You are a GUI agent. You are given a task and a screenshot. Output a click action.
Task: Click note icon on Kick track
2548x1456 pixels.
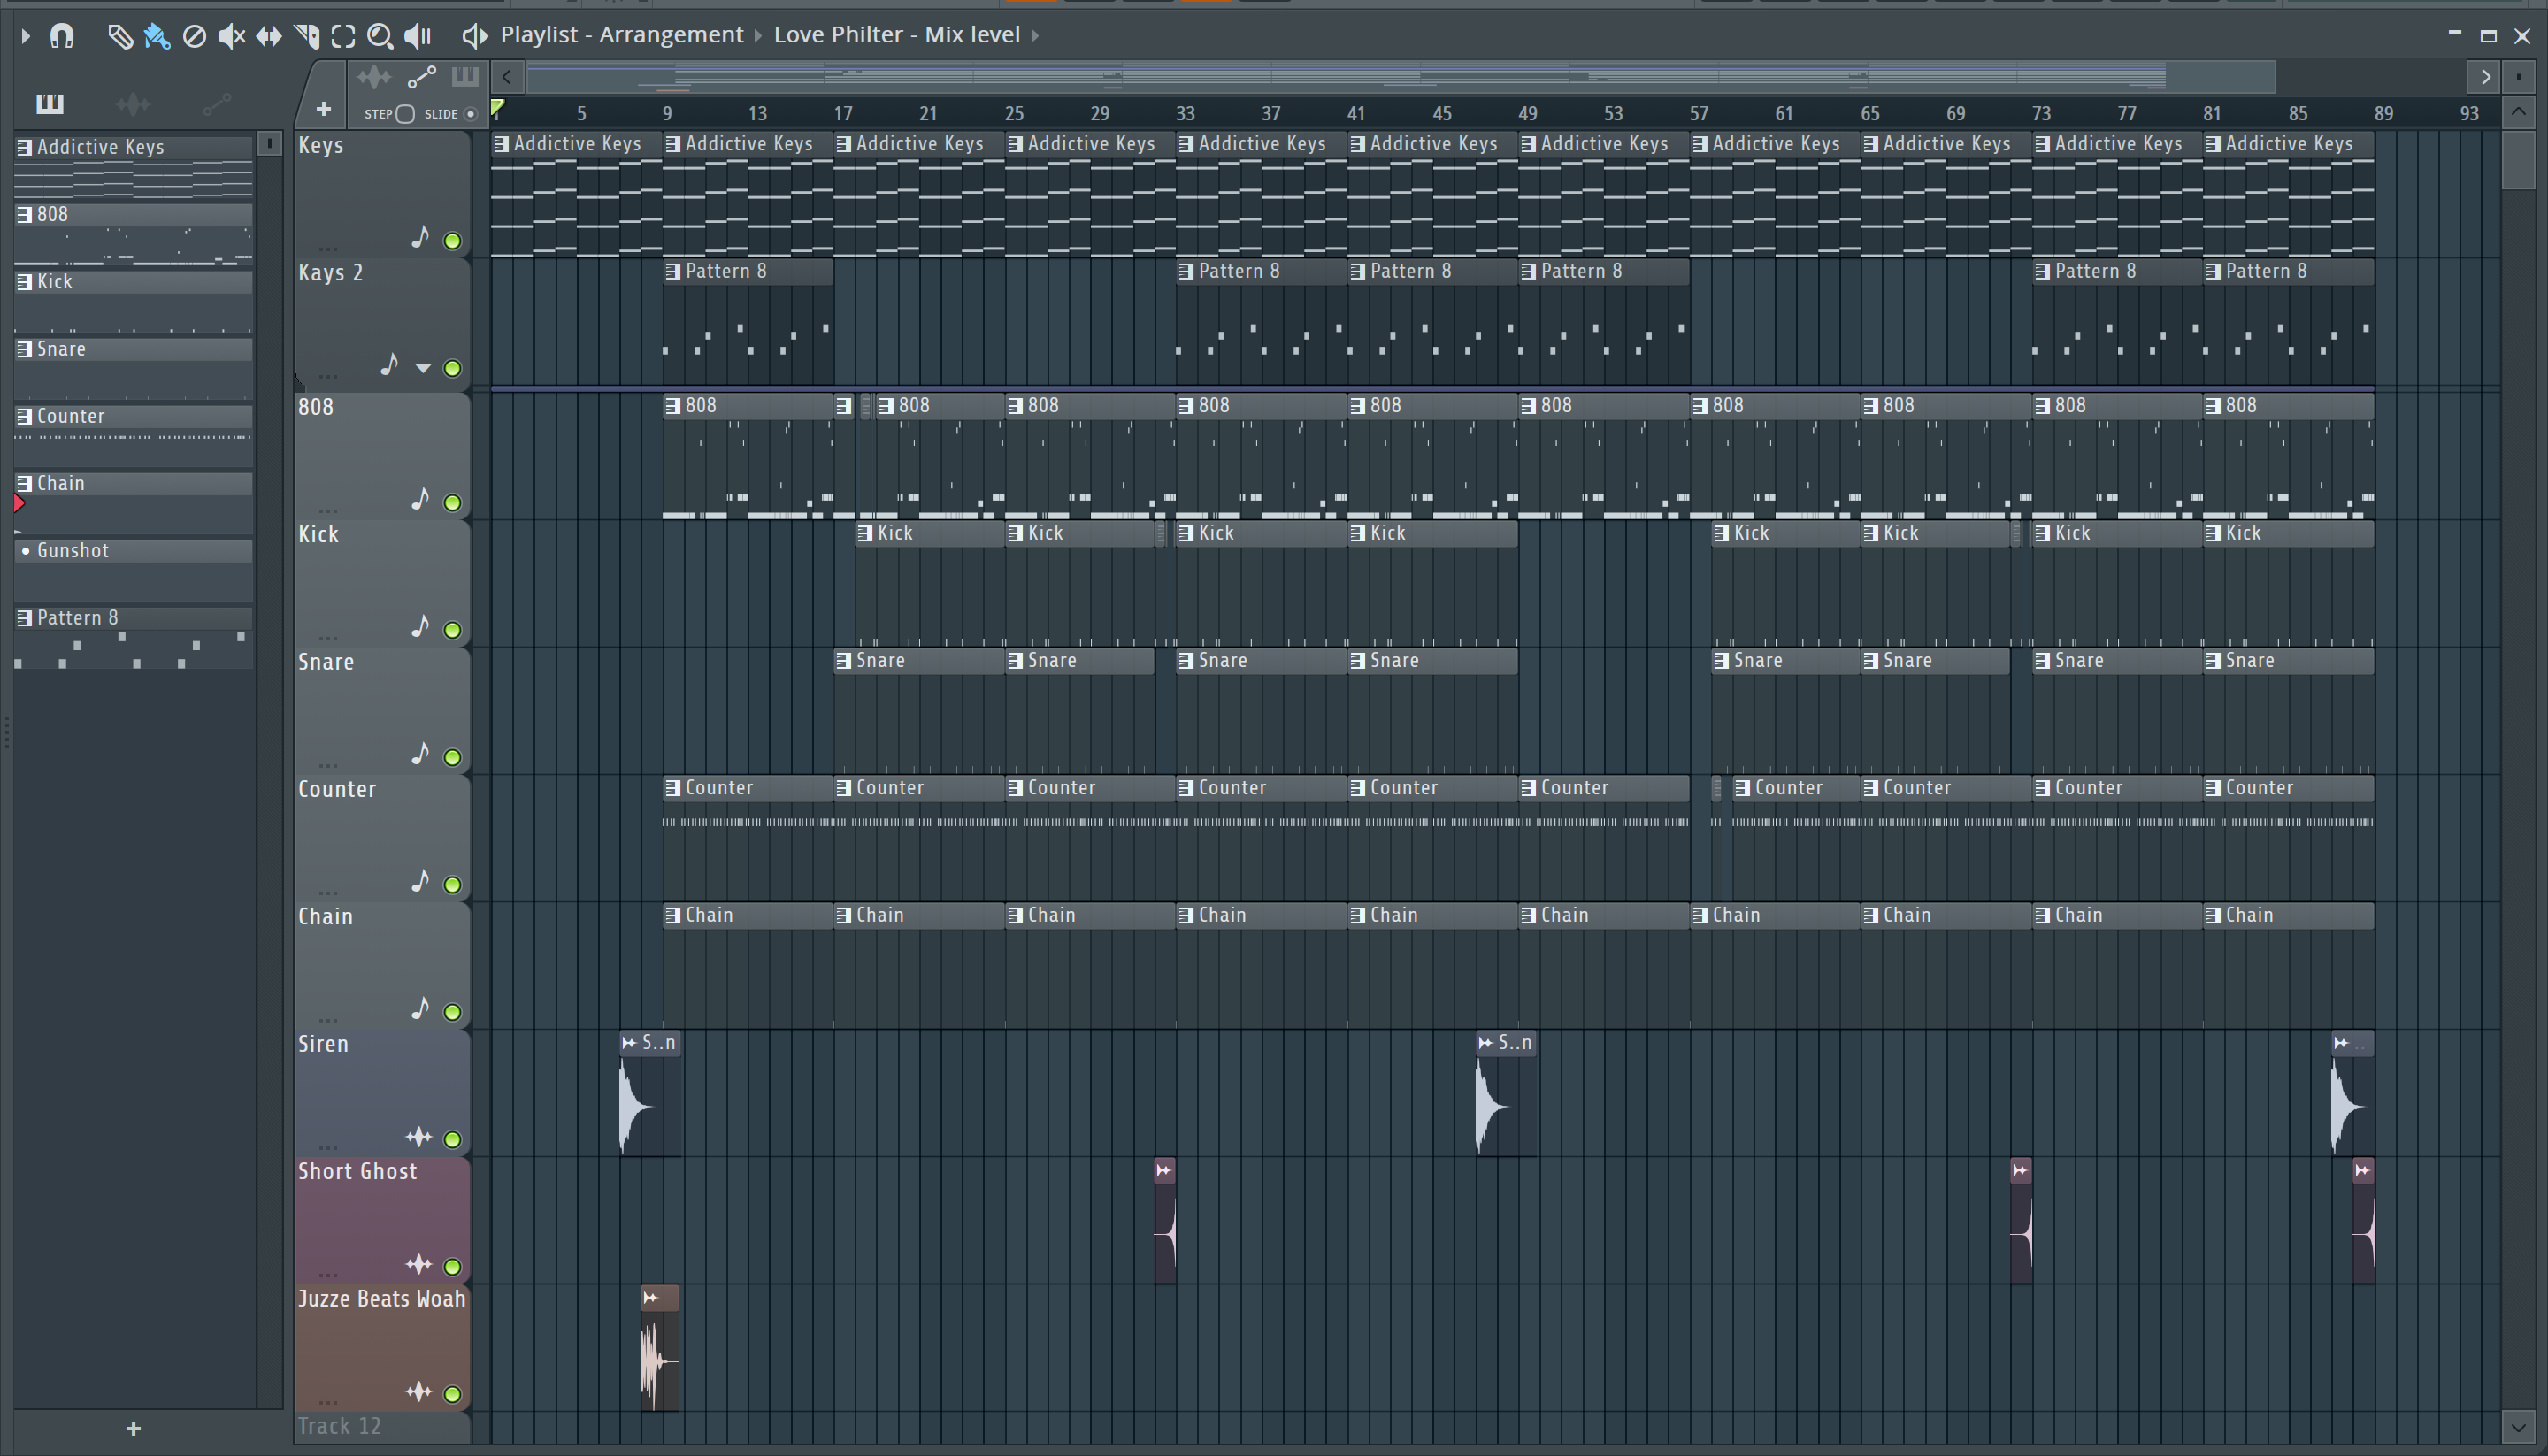(x=420, y=627)
